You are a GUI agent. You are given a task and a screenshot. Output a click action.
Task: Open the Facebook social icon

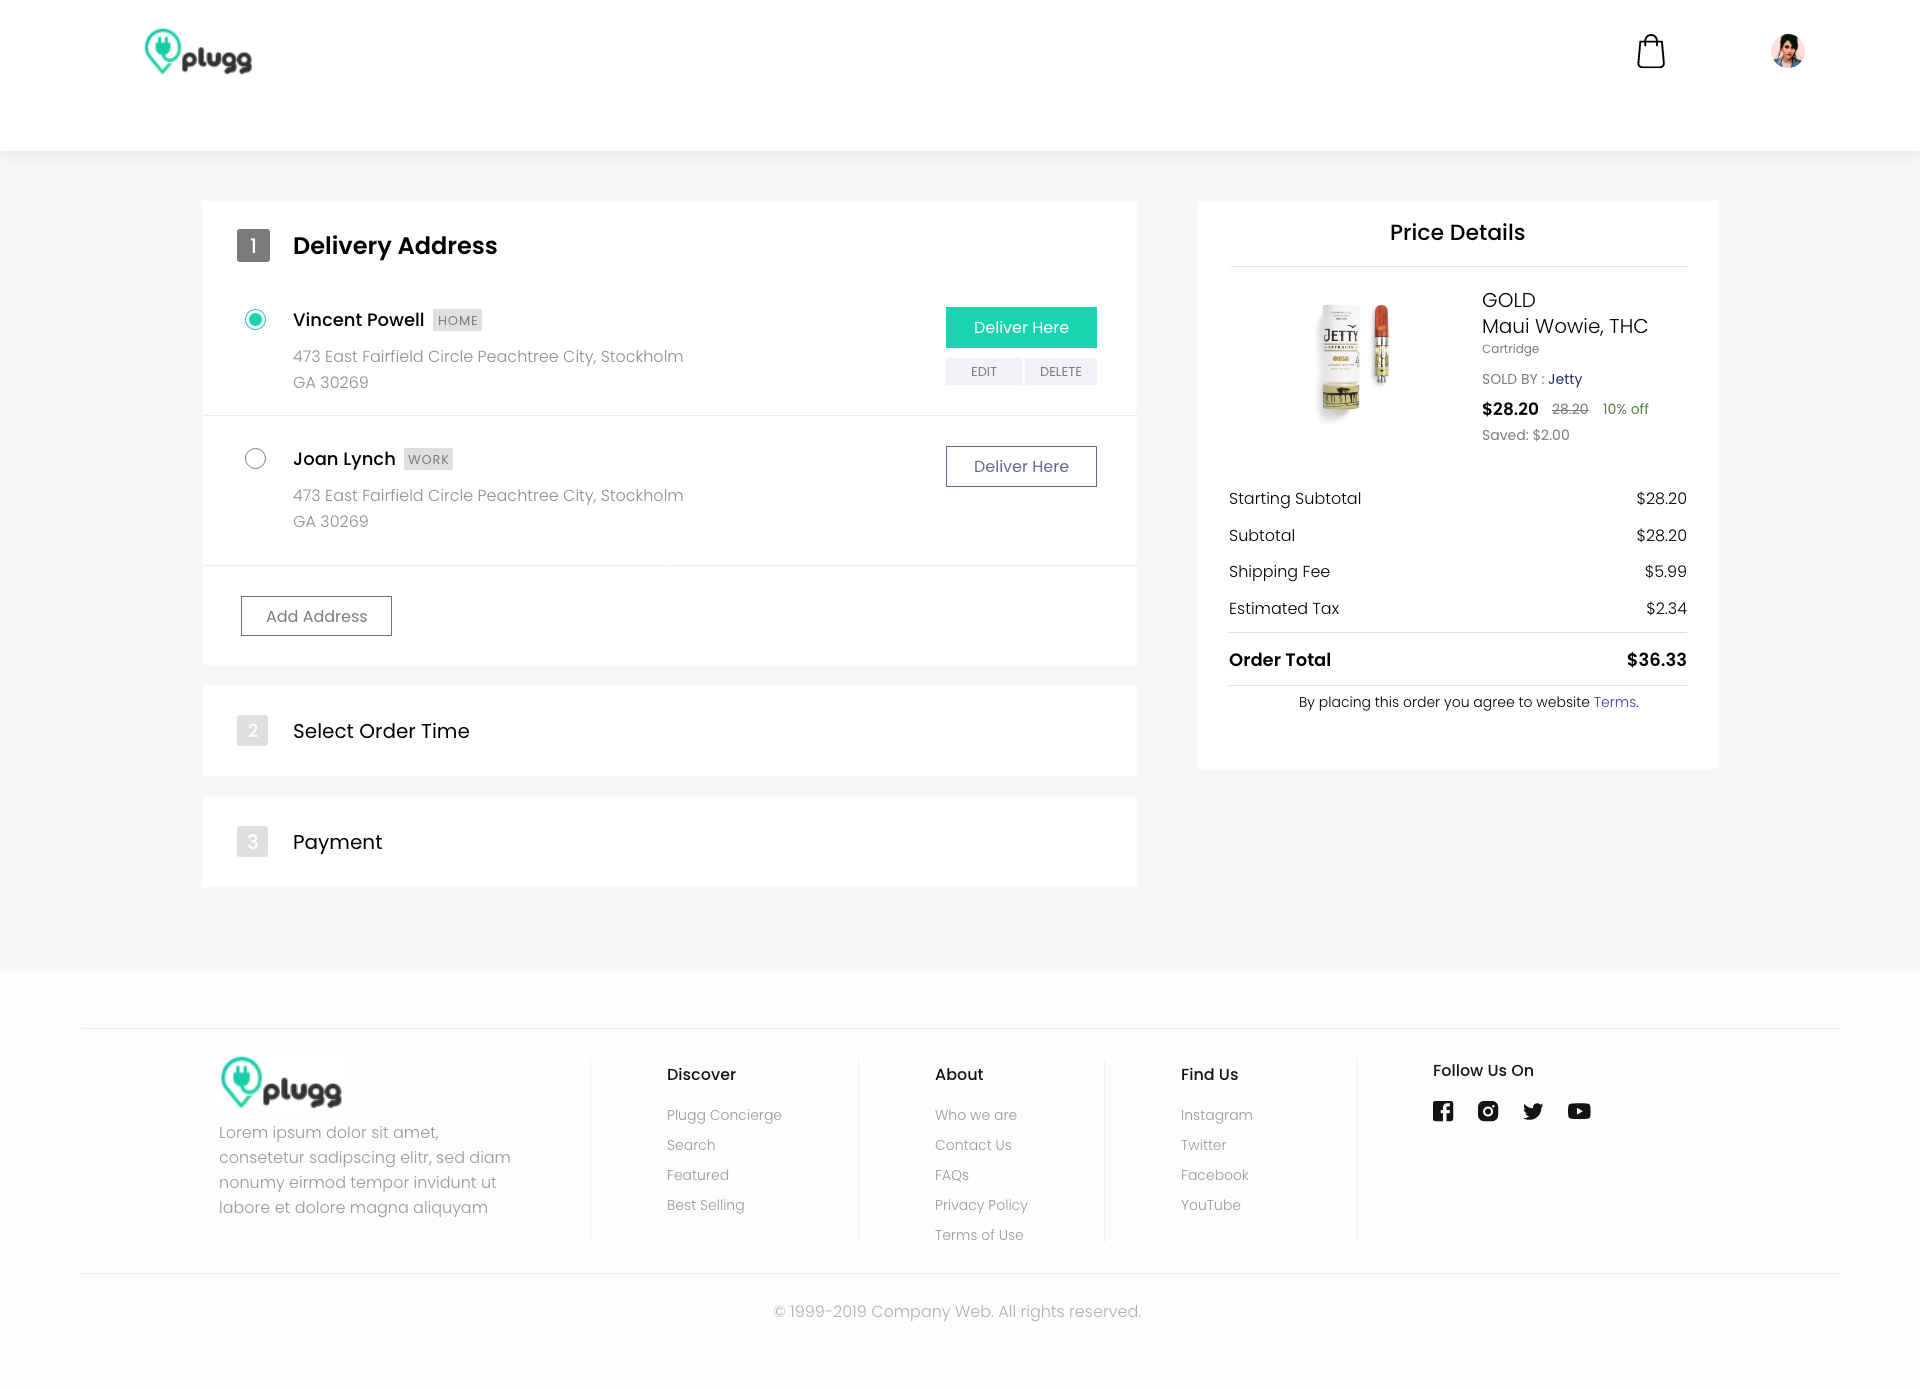(x=1443, y=1111)
